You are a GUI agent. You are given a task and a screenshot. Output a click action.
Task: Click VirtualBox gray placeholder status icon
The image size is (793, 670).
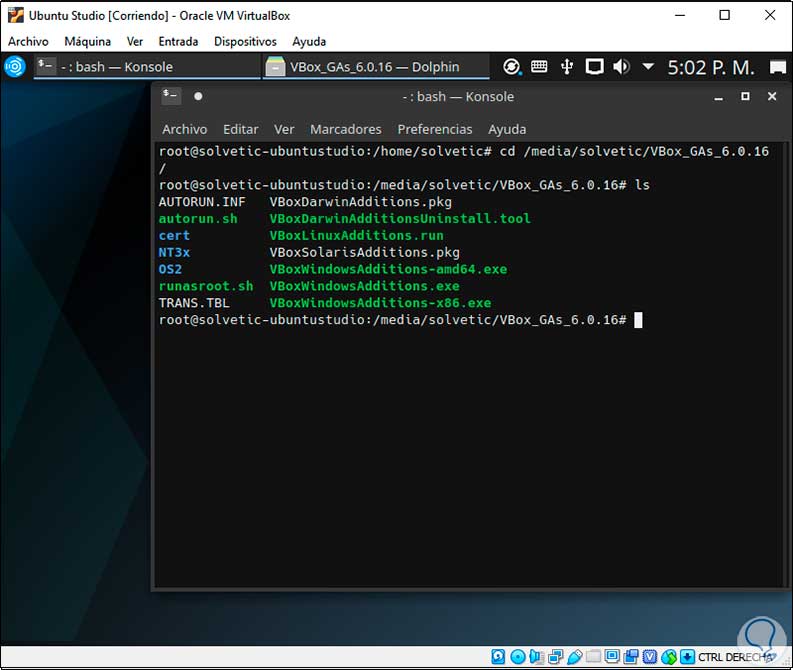(x=593, y=657)
